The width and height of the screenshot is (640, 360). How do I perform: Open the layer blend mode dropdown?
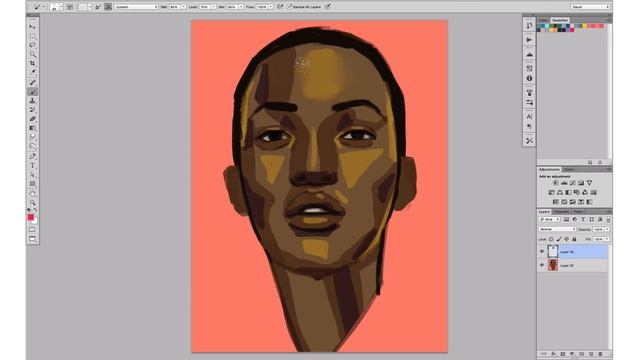coord(558,229)
